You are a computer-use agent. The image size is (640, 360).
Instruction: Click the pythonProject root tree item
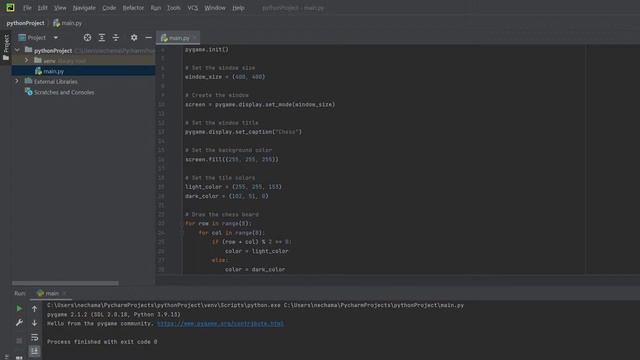click(x=53, y=51)
